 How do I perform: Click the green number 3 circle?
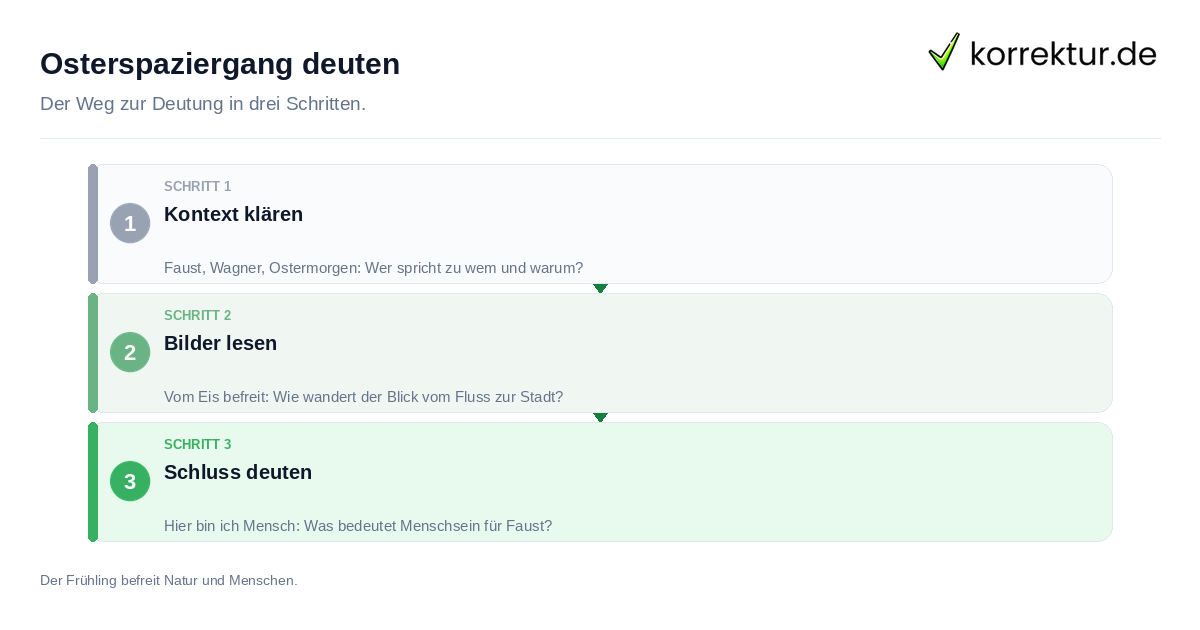(x=130, y=481)
